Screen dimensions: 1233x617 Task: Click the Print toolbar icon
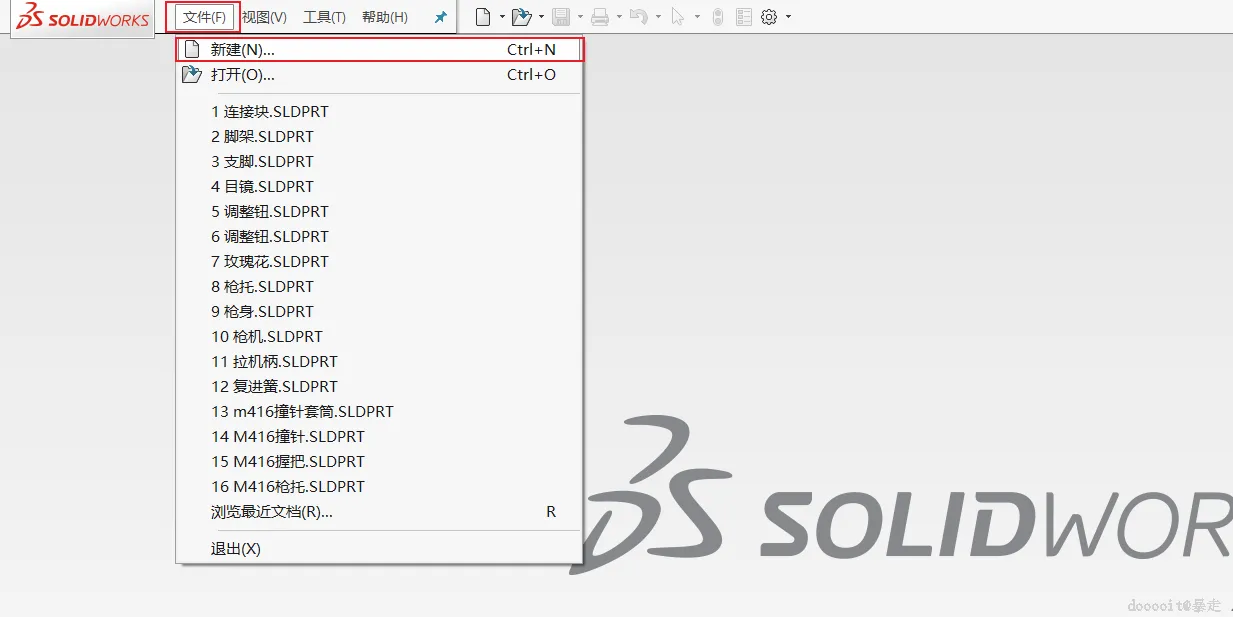600,17
